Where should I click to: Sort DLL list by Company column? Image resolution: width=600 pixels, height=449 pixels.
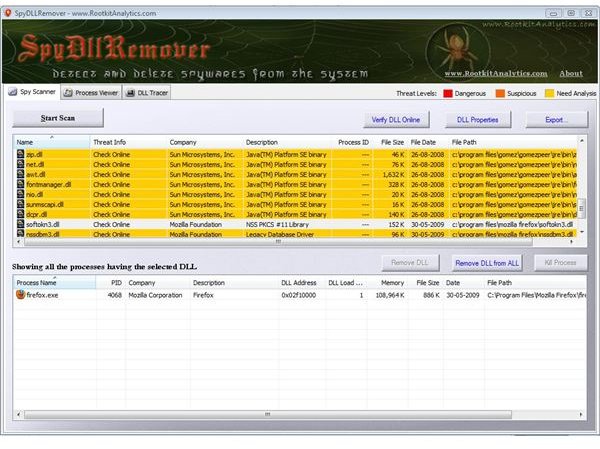click(x=205, y=142)
